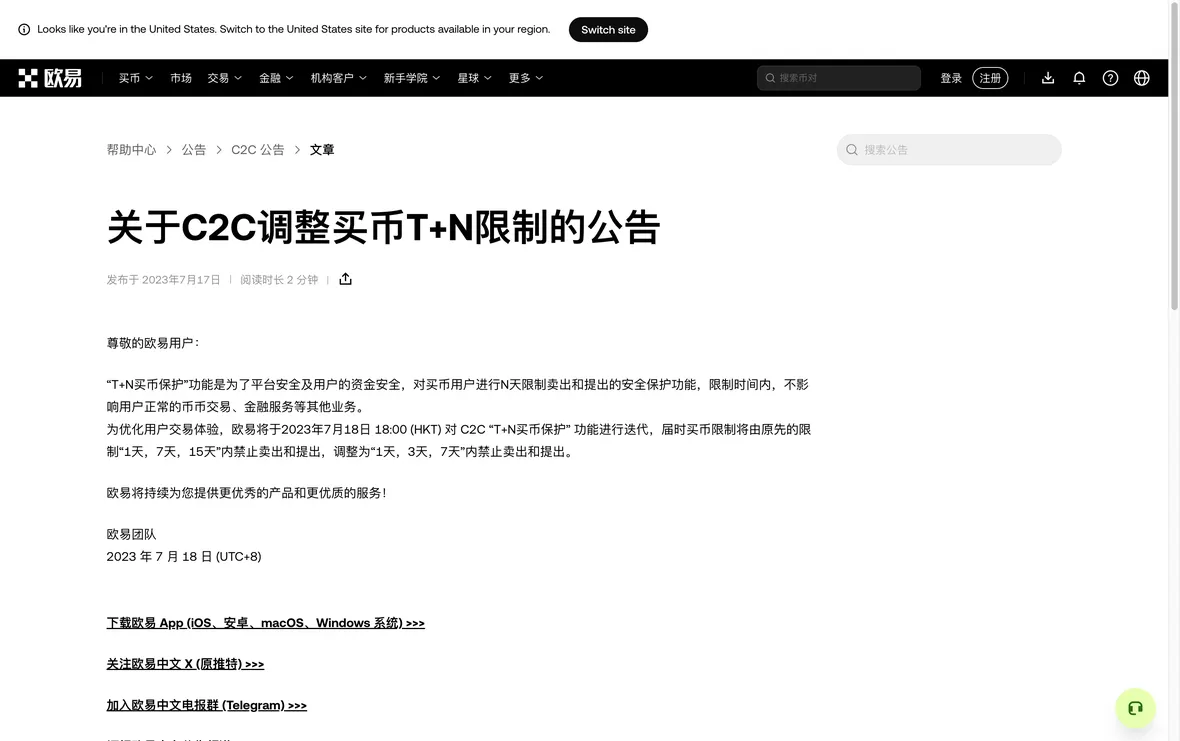
Task: Go to C2C 公告 breadcrumb
Action: [x=257, y=150]
